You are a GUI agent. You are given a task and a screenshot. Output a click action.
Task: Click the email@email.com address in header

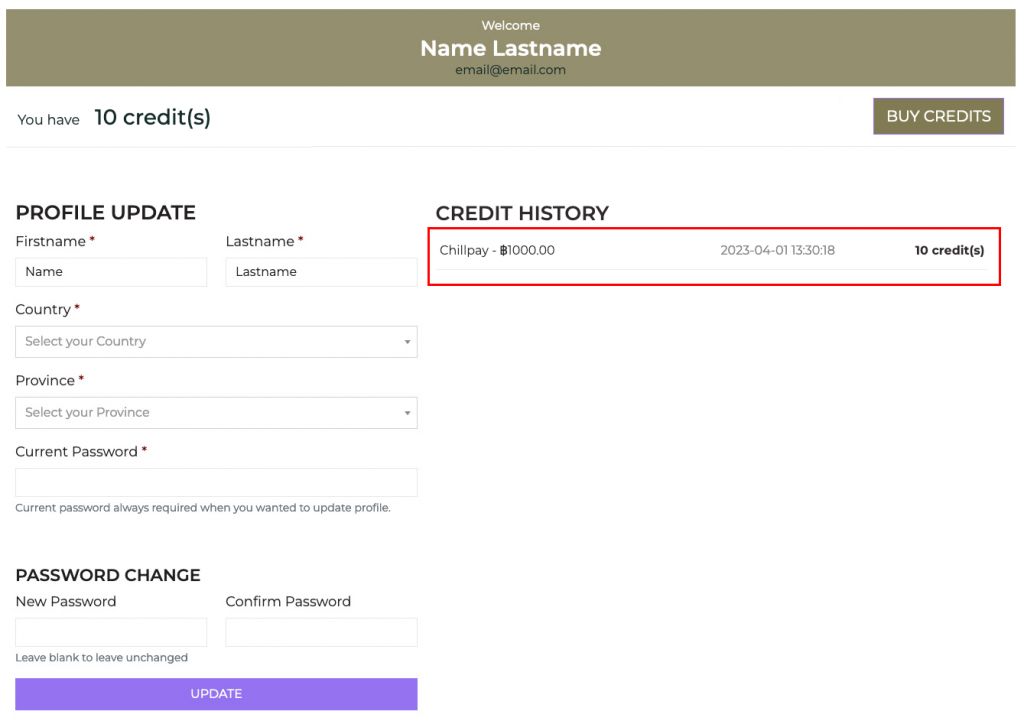pyautogui.click(x=510, y=70)
